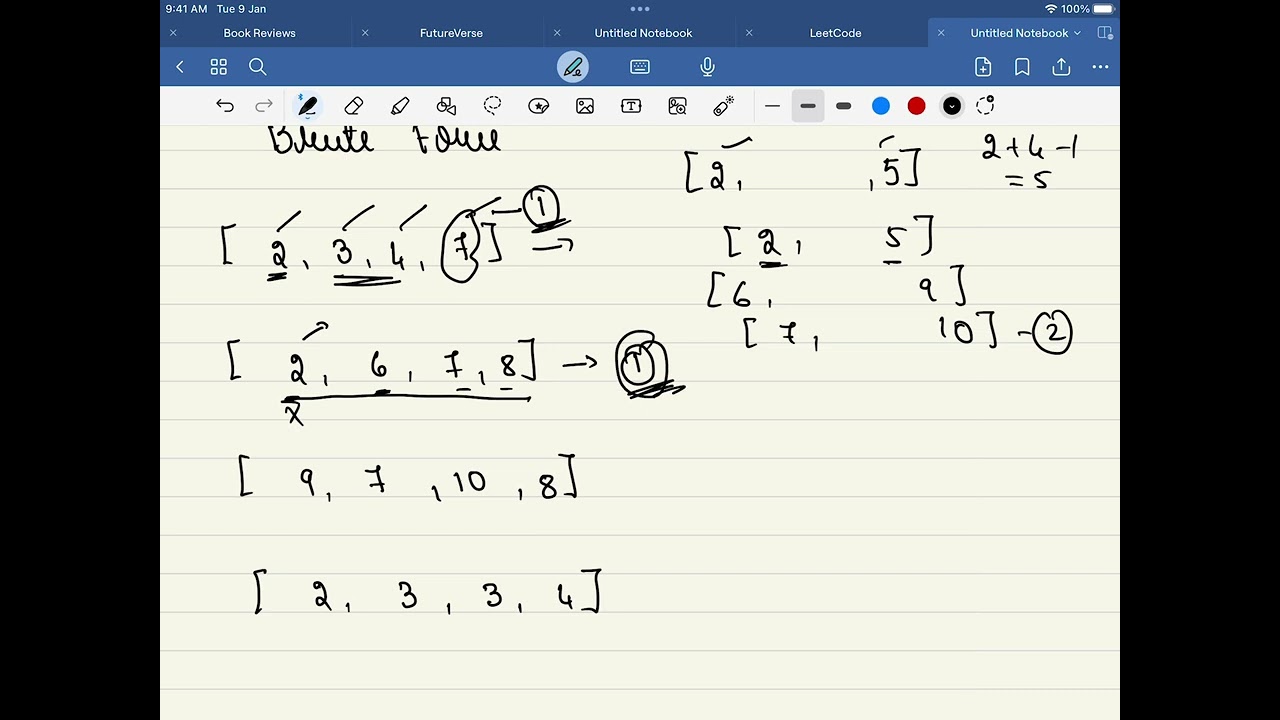
Task: Choose the thick stroke width
Action: (x=843, y=106)
